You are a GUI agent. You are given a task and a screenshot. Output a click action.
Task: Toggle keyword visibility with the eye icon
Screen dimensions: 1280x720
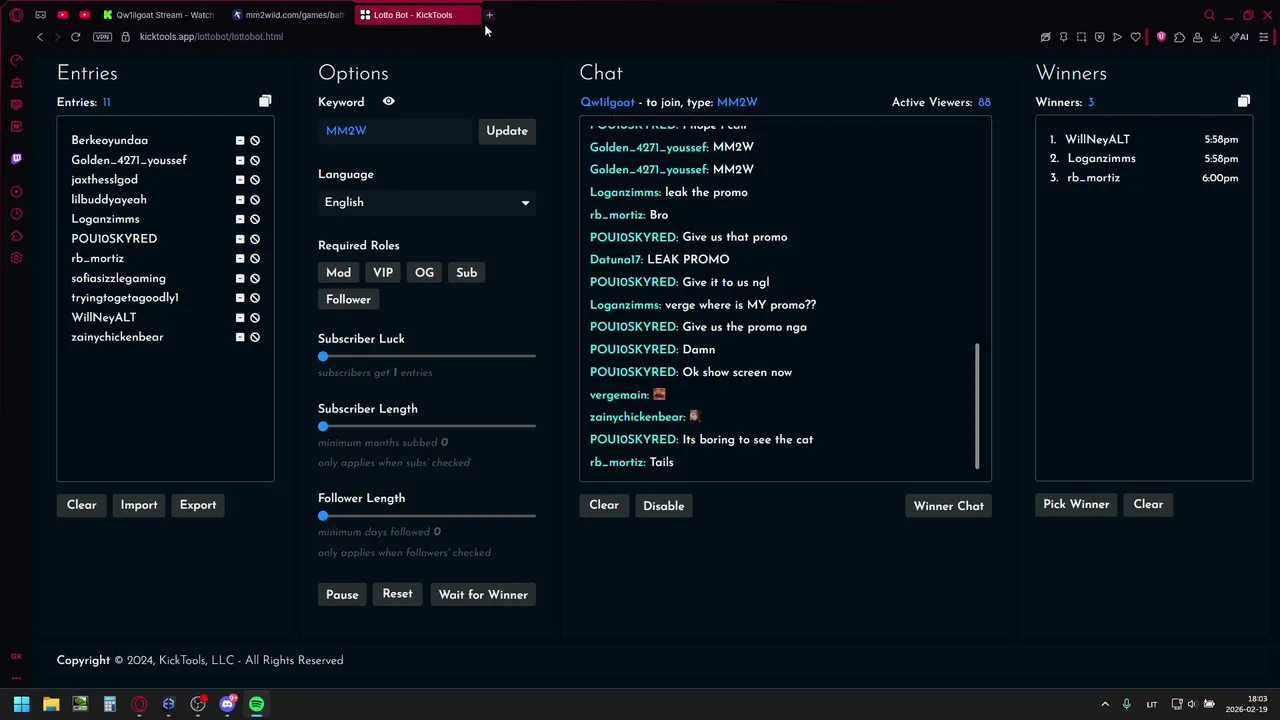coord(388,102)
